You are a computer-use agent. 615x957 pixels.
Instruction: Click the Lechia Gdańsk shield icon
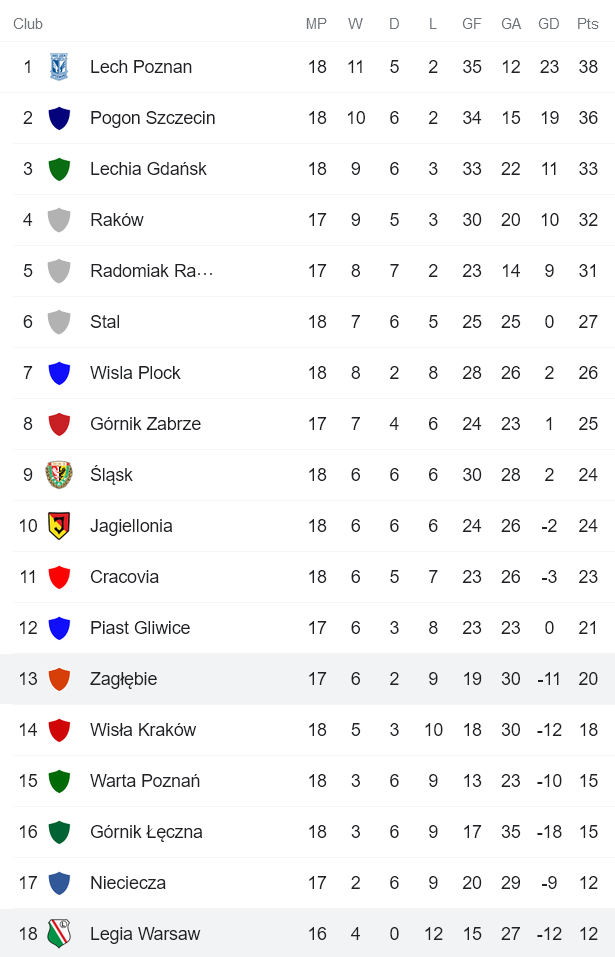point(59,169)
